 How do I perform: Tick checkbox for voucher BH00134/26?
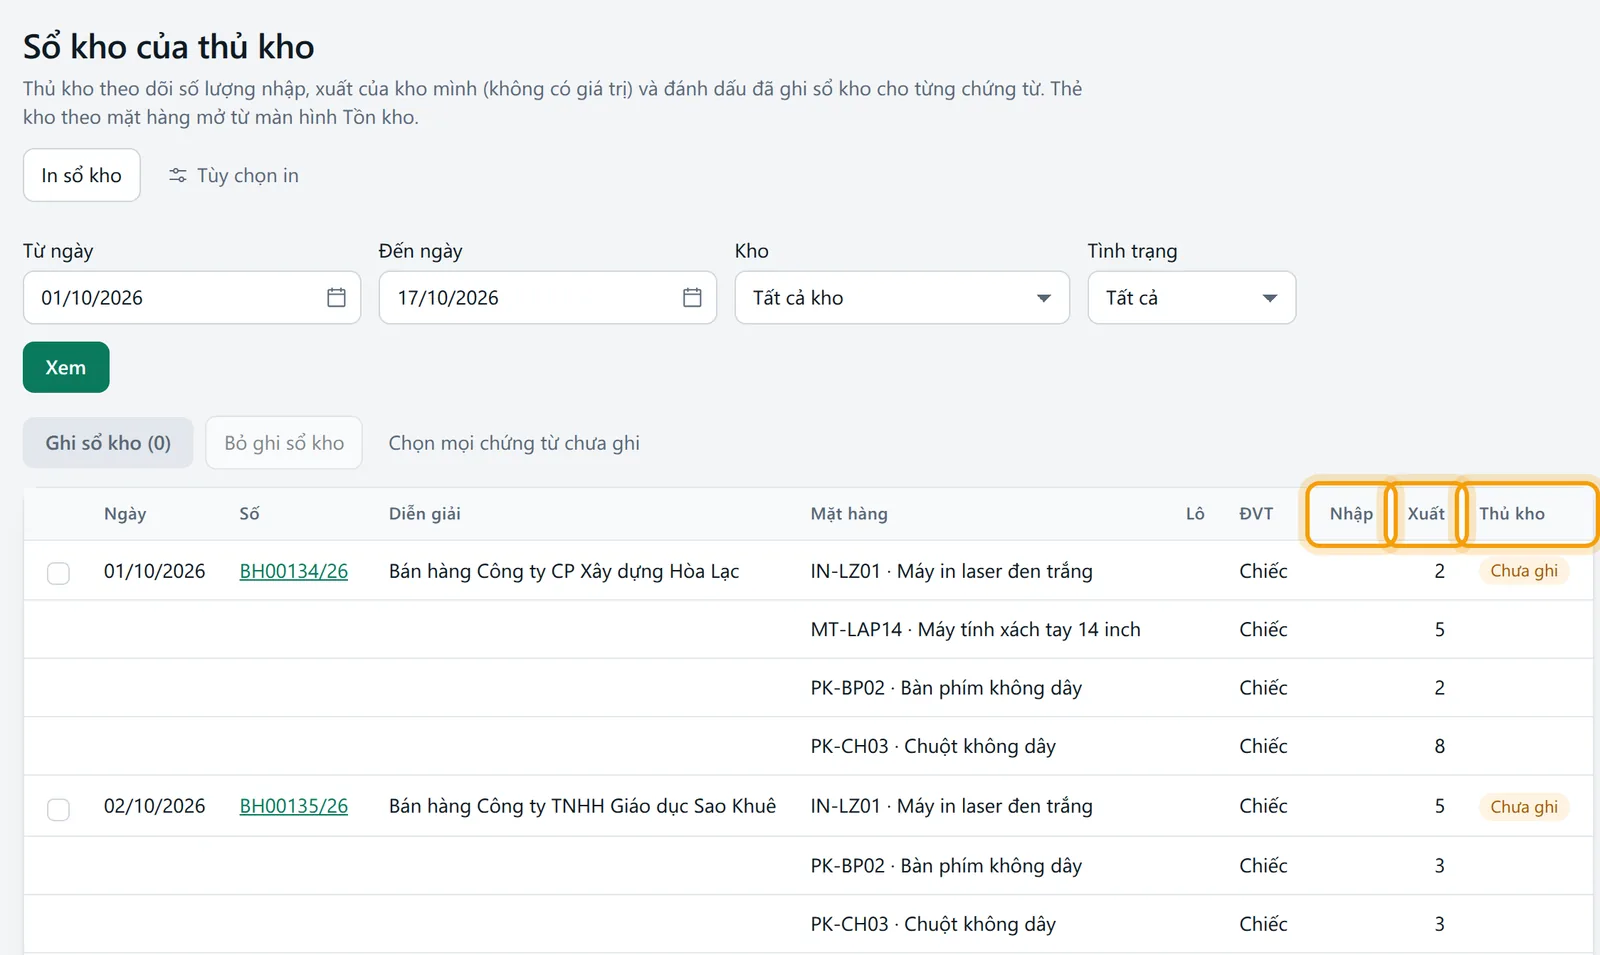59,573
